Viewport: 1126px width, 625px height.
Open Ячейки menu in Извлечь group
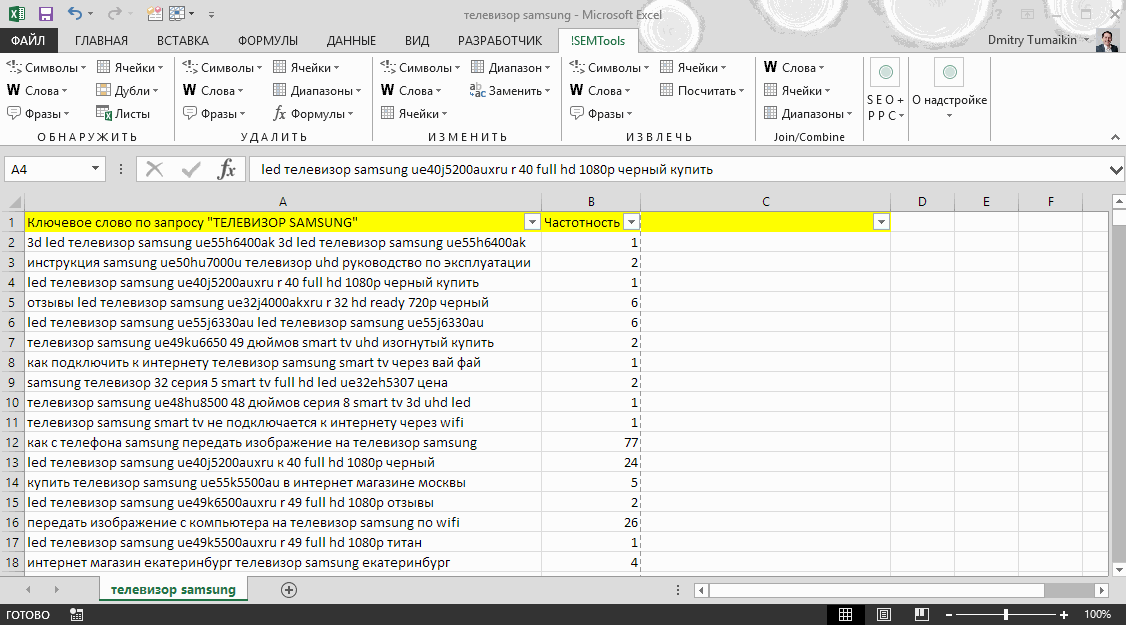pos(693,68)
